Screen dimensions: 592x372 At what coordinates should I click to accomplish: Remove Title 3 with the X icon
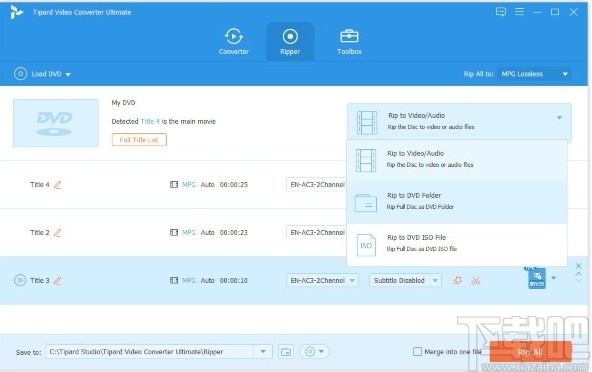pyautogui.click(x=578, y=266)
